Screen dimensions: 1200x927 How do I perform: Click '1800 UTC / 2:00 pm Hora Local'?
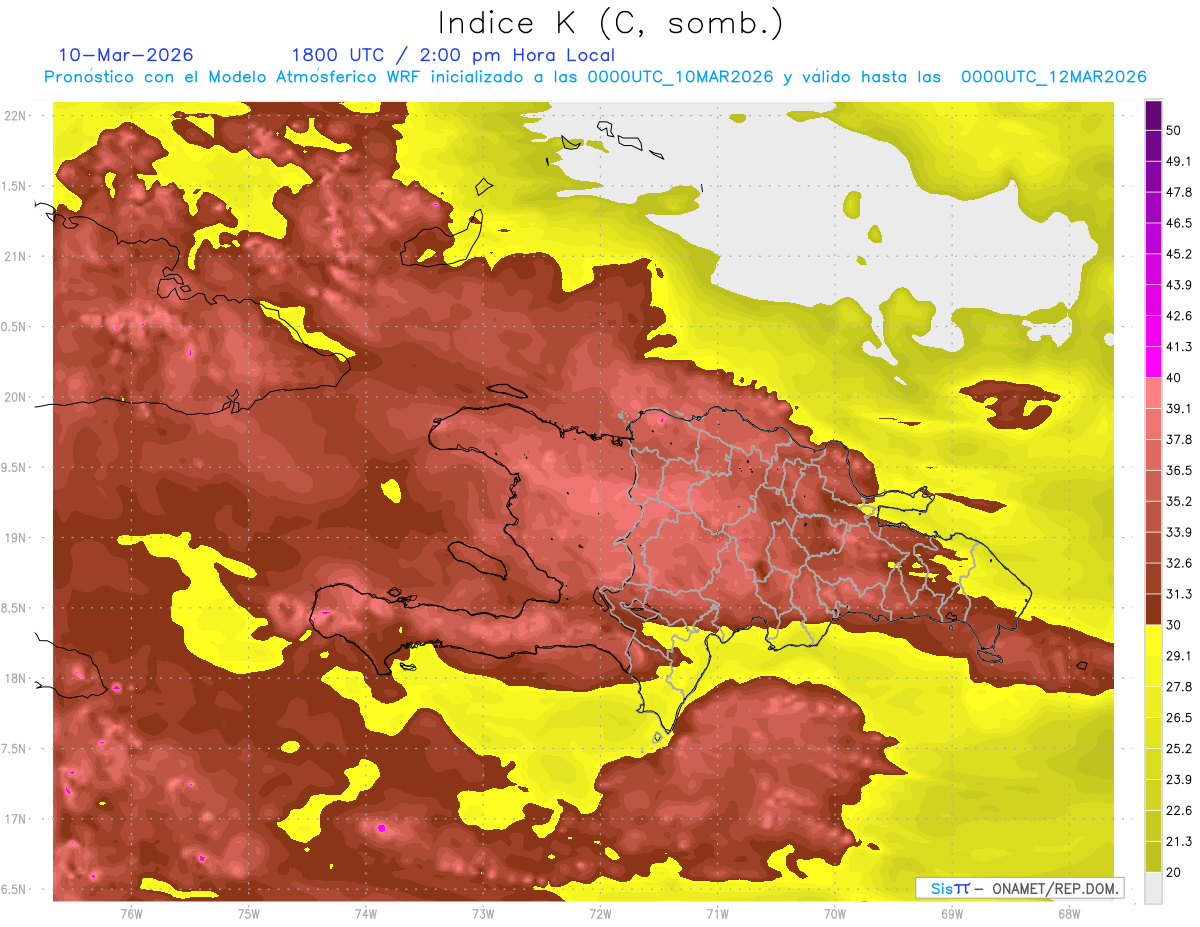(453, 55)
